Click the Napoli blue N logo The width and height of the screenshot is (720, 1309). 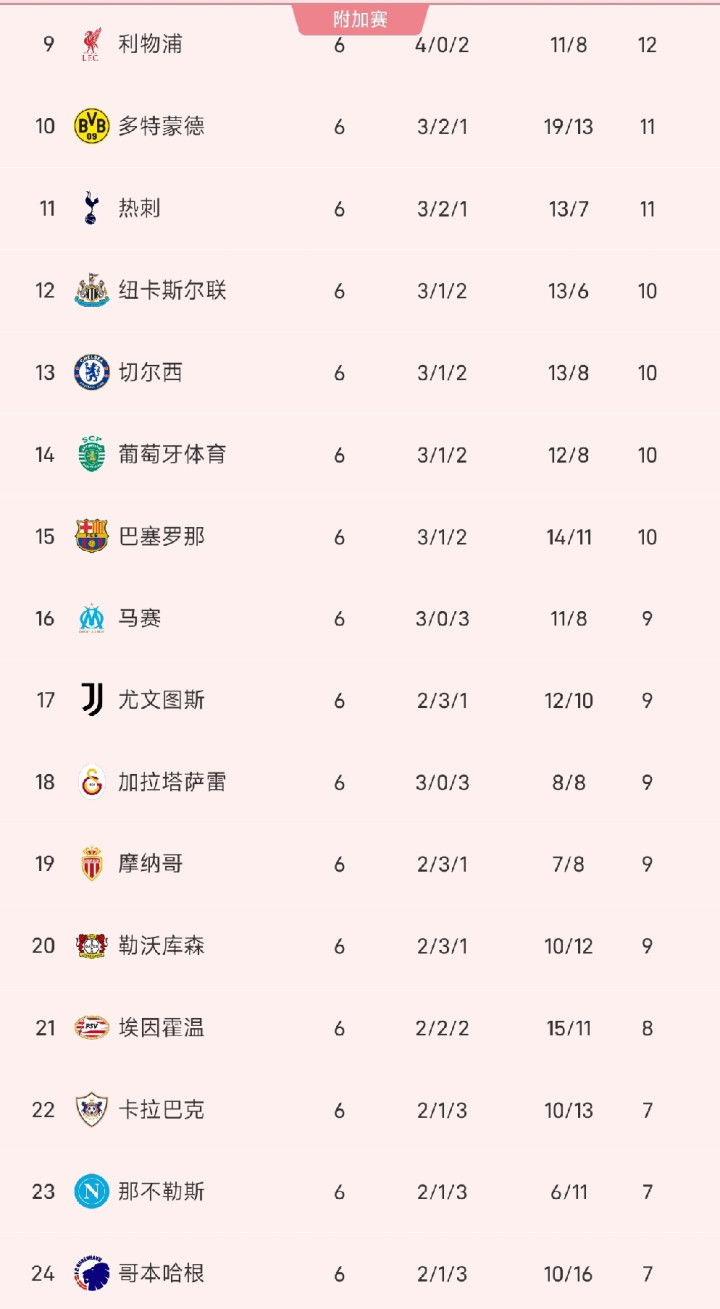coord(91,1192)
